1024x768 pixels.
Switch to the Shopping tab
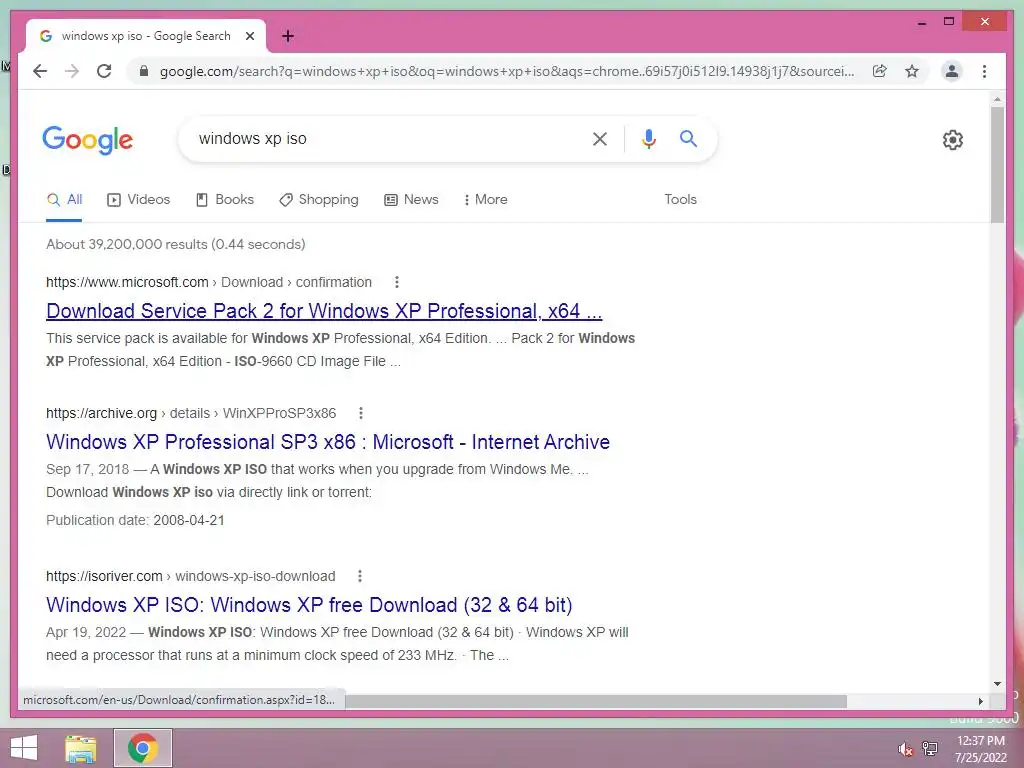pos(319,200)
